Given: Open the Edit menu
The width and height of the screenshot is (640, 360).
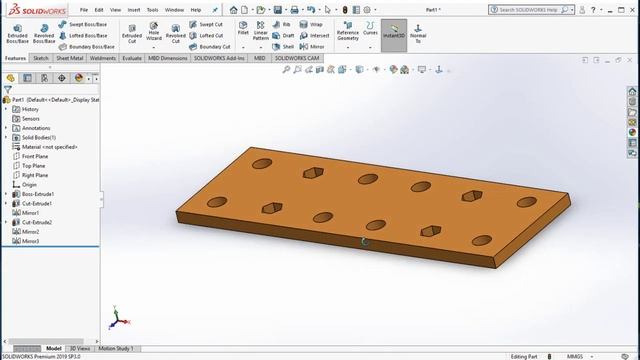Looking at the screenshot, I should 99,10.
